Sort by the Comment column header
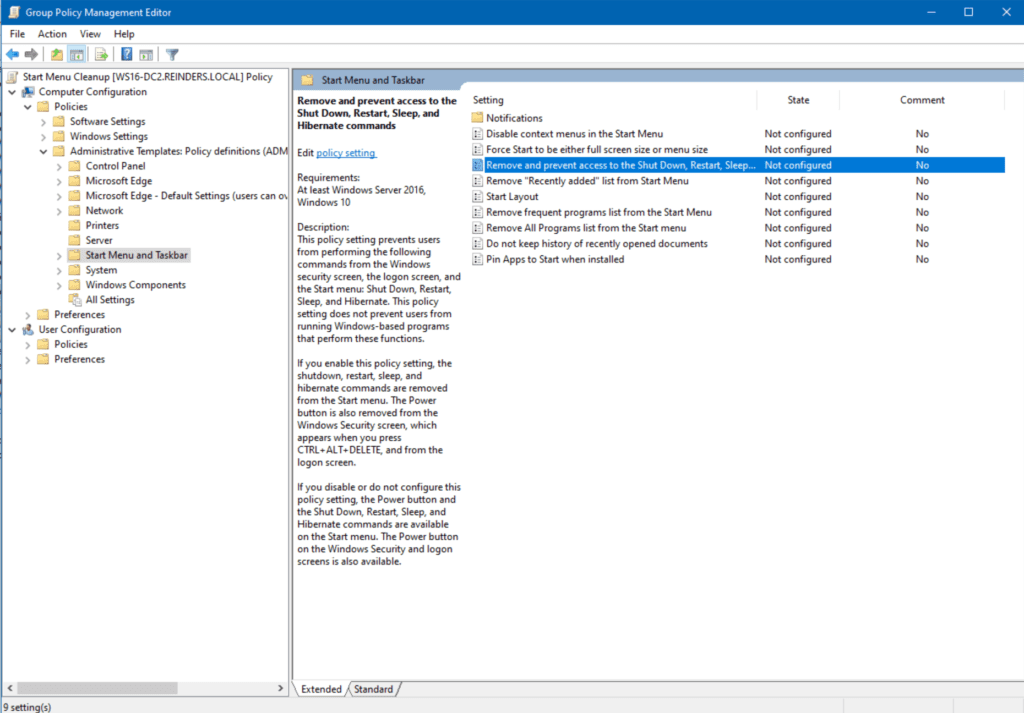 [922, 100]
